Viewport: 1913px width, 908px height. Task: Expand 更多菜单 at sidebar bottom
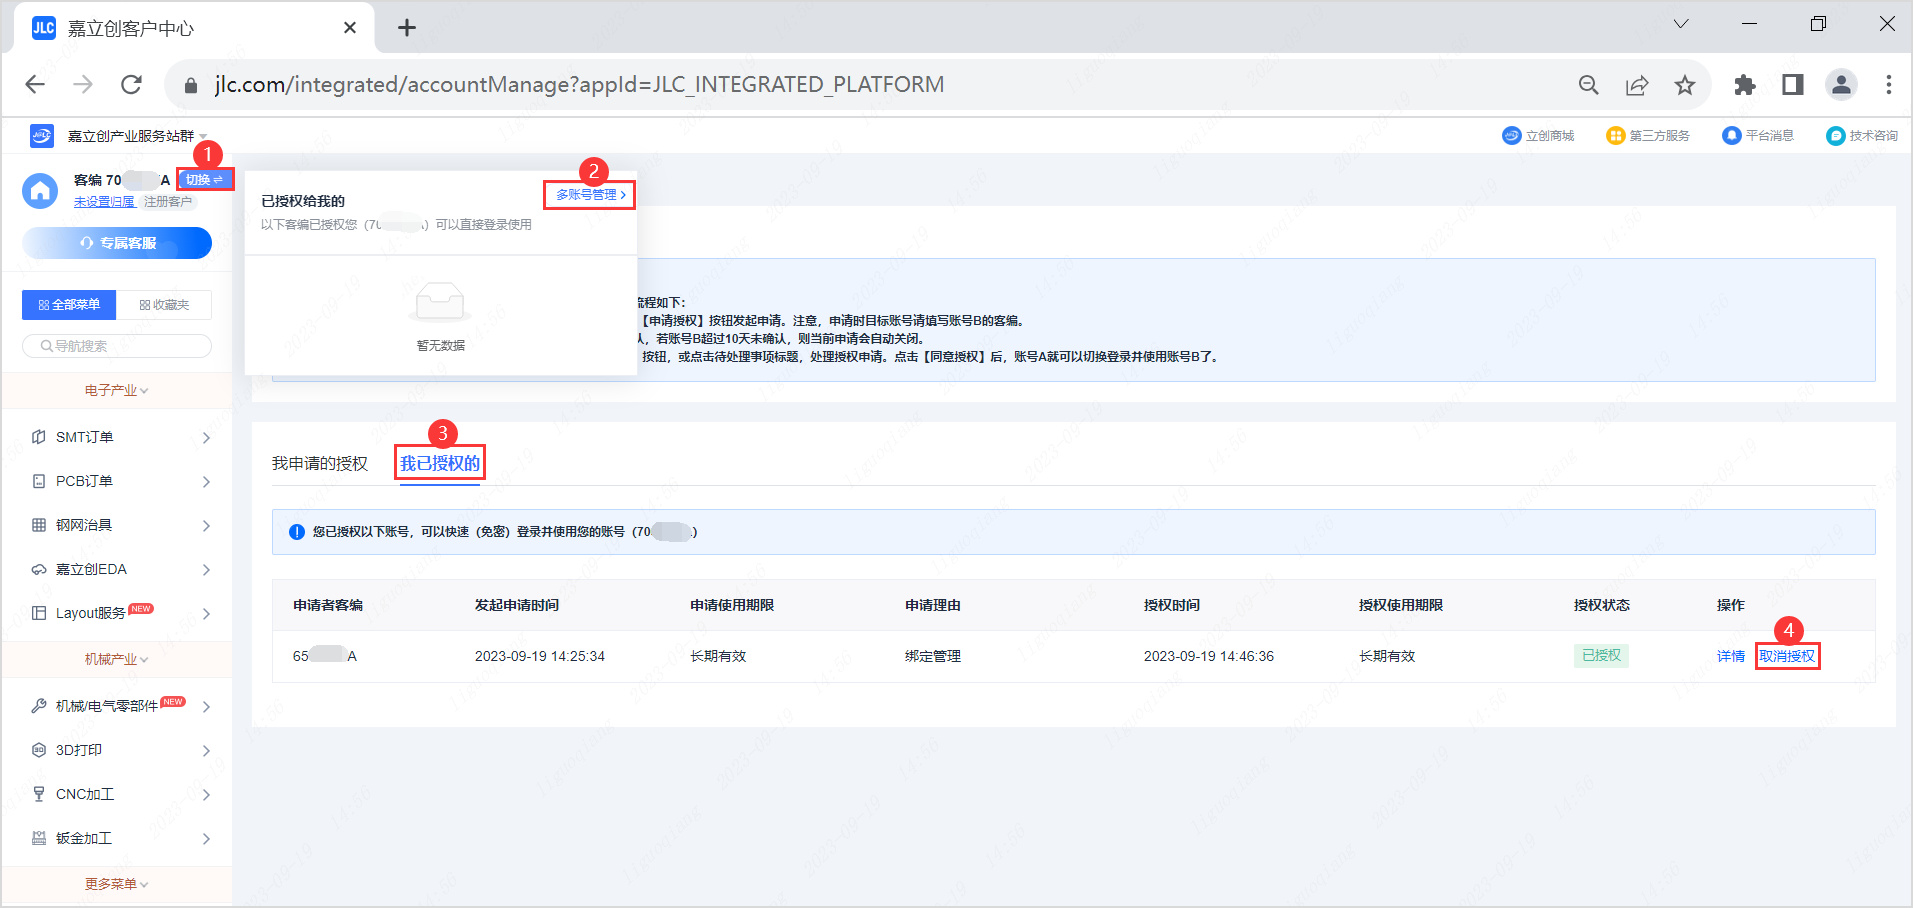(116, 884)
